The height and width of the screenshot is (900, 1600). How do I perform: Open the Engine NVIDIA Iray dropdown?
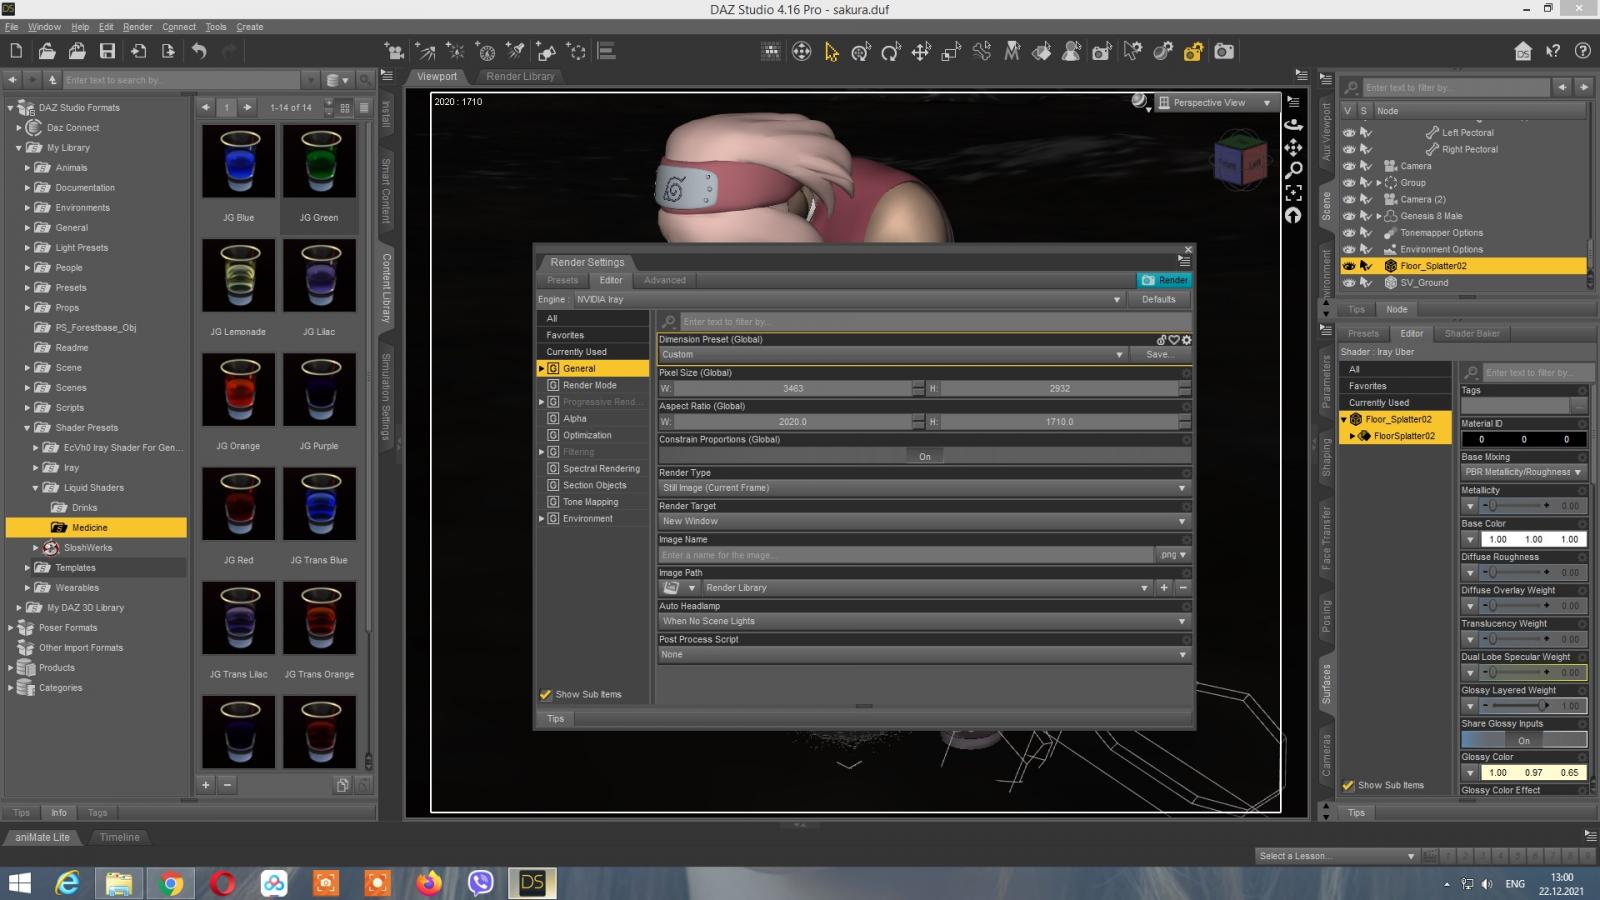[x=848, y=299]
